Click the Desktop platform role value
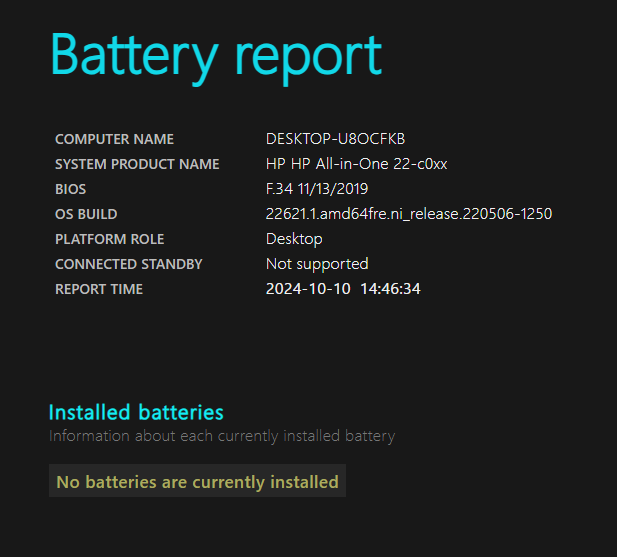 294,239
